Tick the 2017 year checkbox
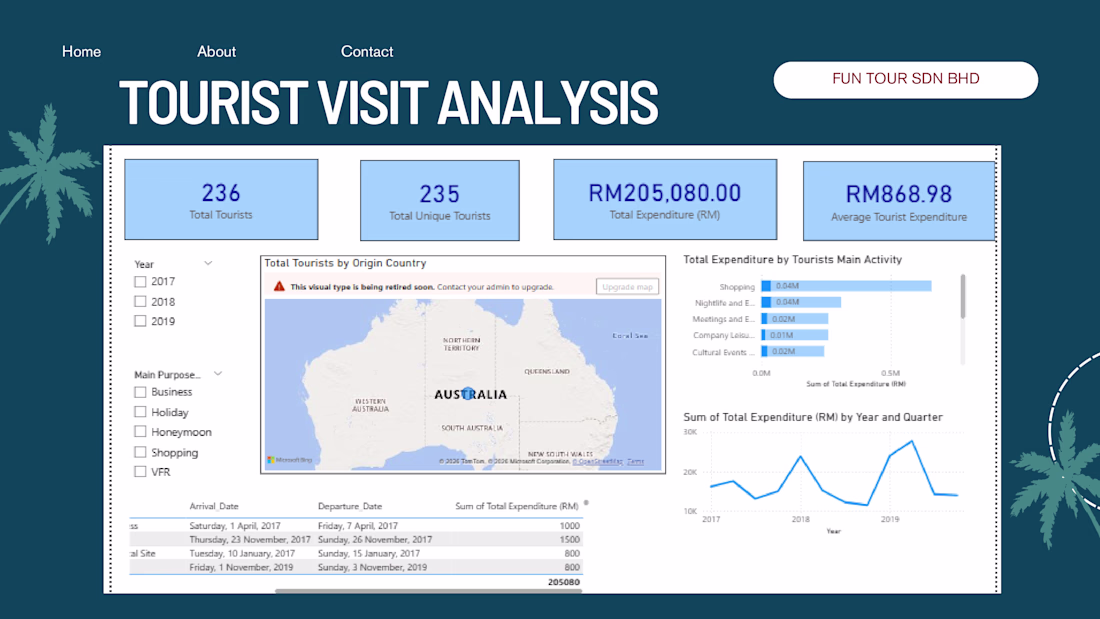Image resolution: width=1100 pixels, height=619 pixels. (140, 281)
